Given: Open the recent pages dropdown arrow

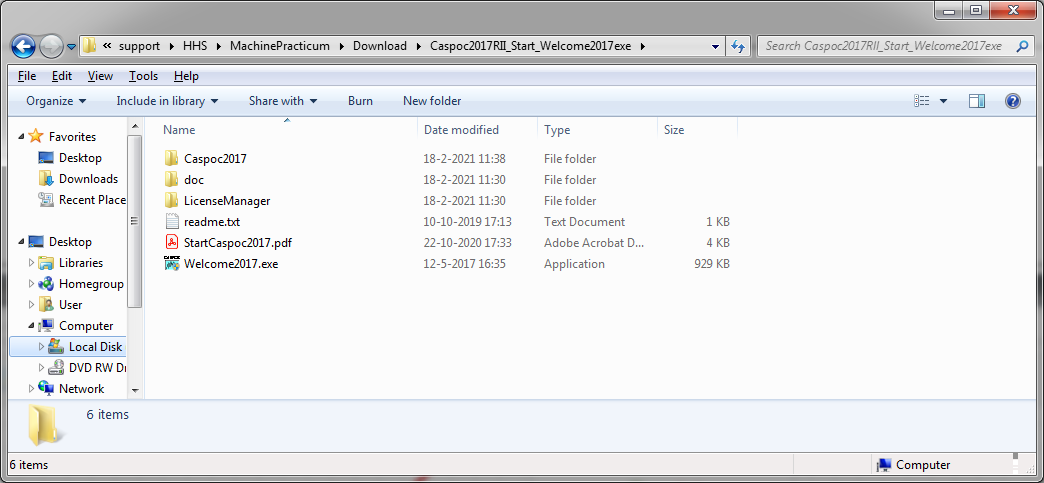Looking at the screenshot, I should tap(71, 47).
